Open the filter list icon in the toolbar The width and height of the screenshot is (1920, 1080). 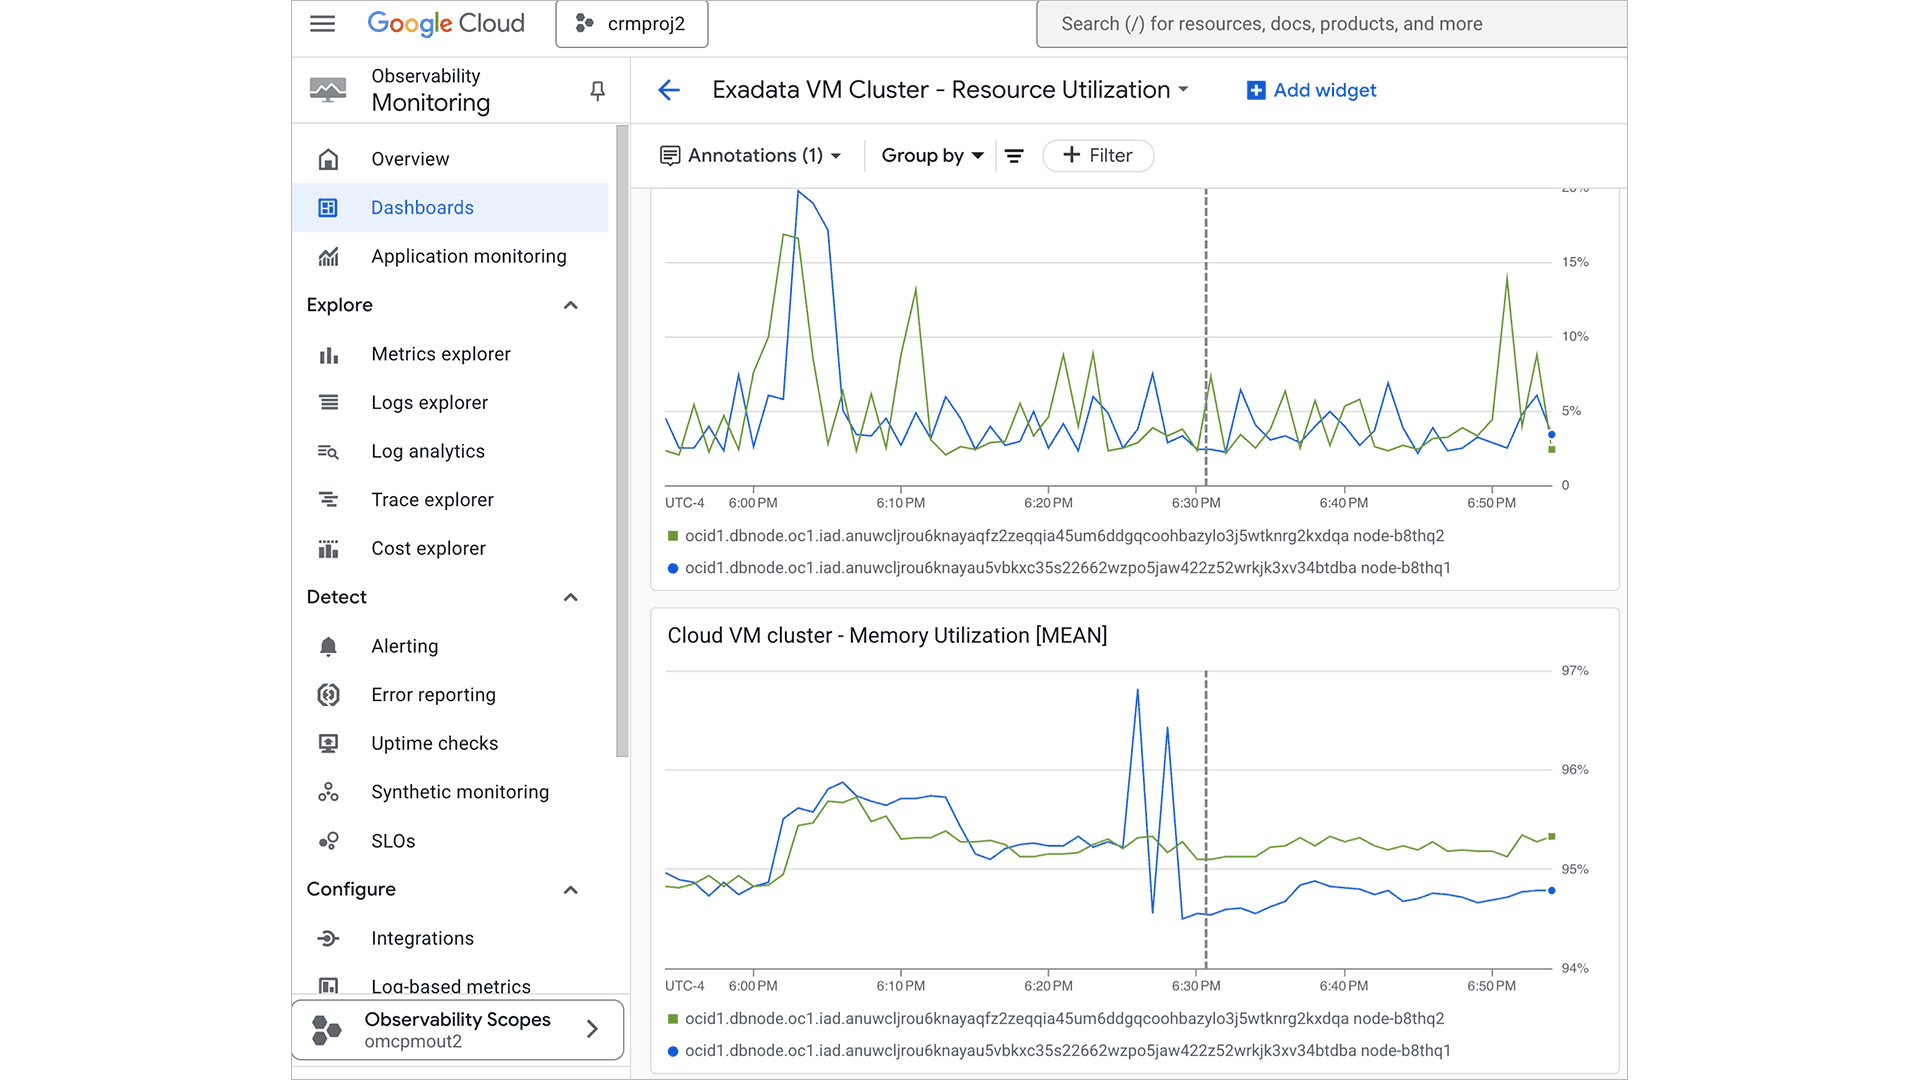pyautogui.click(x=1014, y=155)
